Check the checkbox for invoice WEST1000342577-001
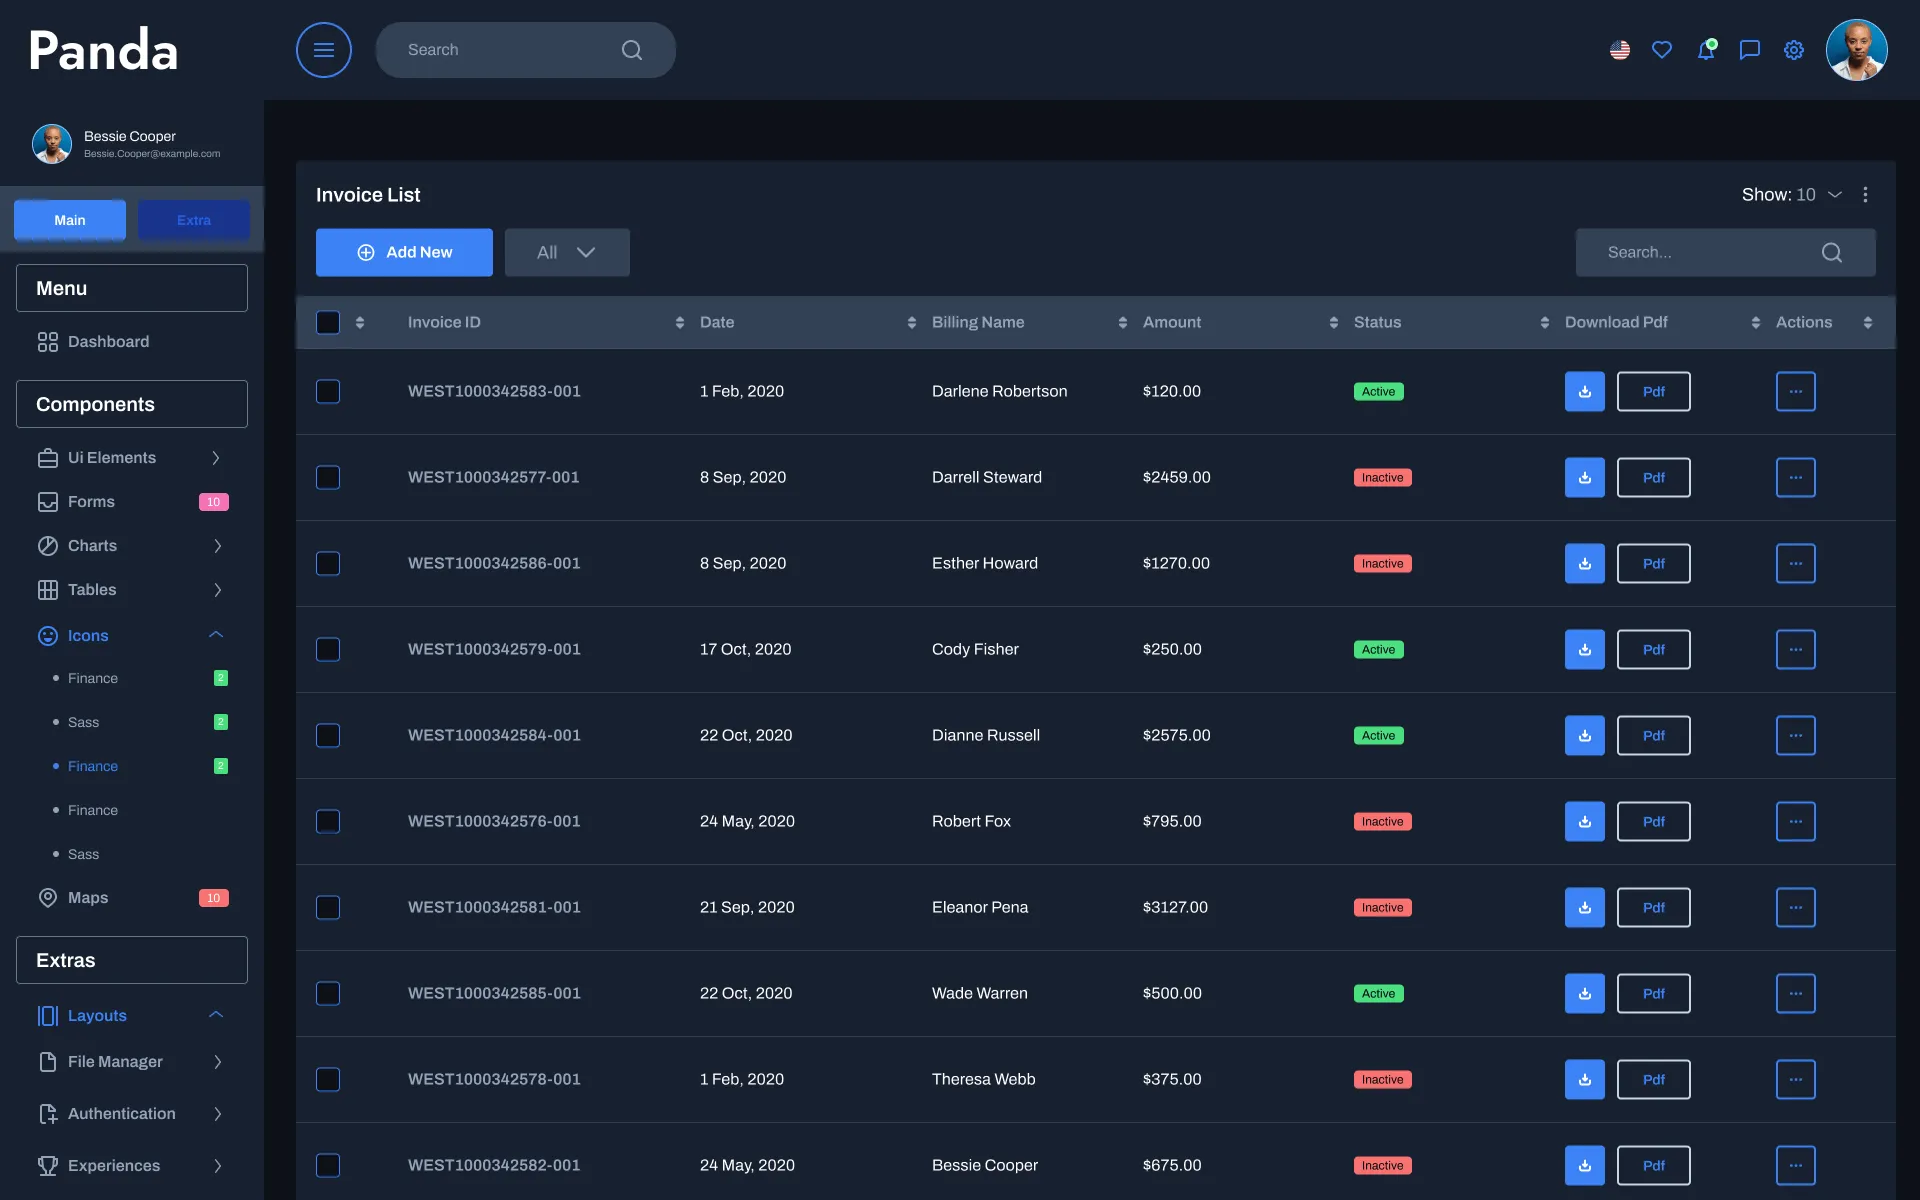Screen dimensions: 1920x1200 pyautogui.click(x=328, y=477)
